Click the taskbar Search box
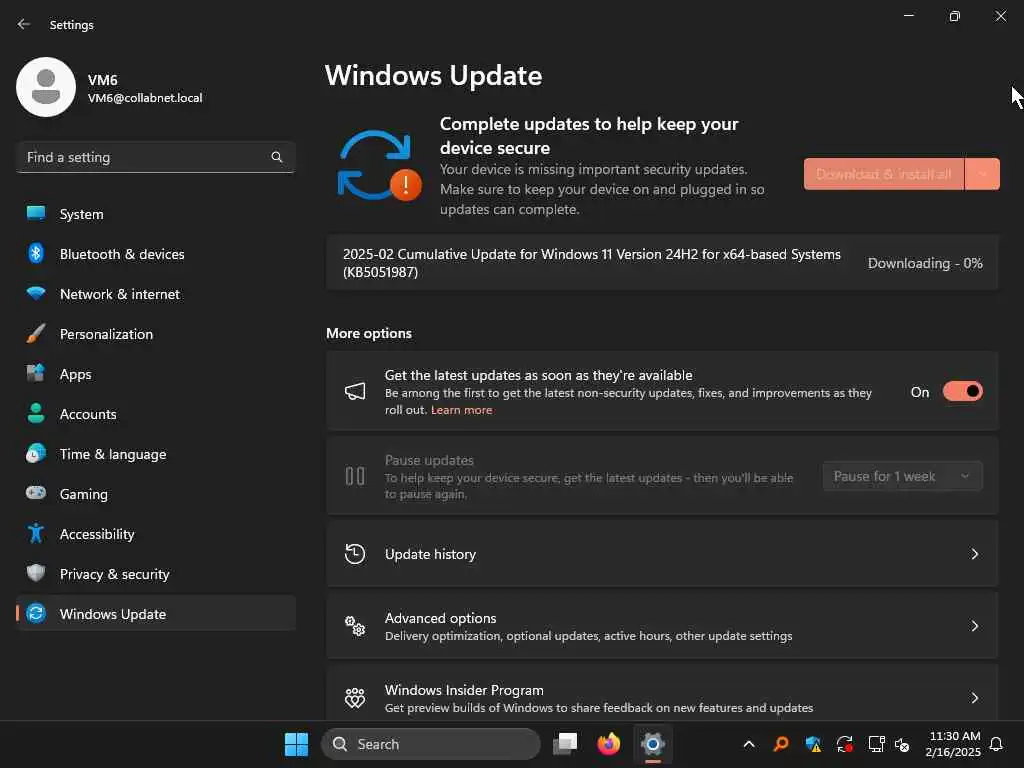The height and width of the screenshot is (768, 1024). point(430,744)
